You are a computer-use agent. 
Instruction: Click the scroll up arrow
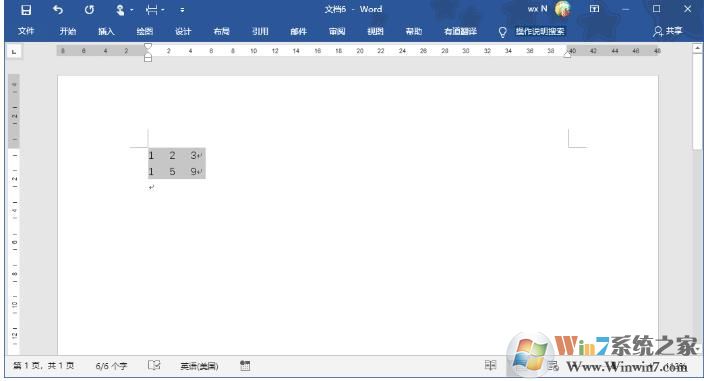pyautogui.click(x=697, y=48)
